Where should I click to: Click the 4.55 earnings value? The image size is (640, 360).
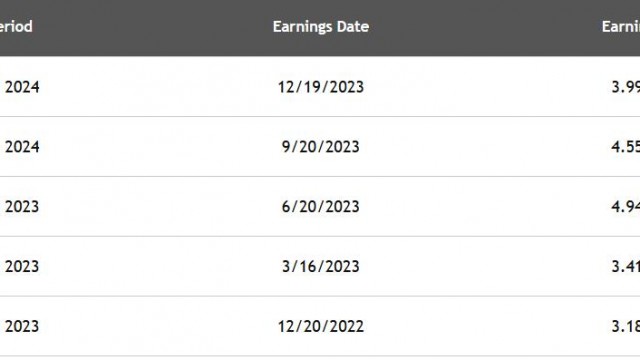coord(626,147)
